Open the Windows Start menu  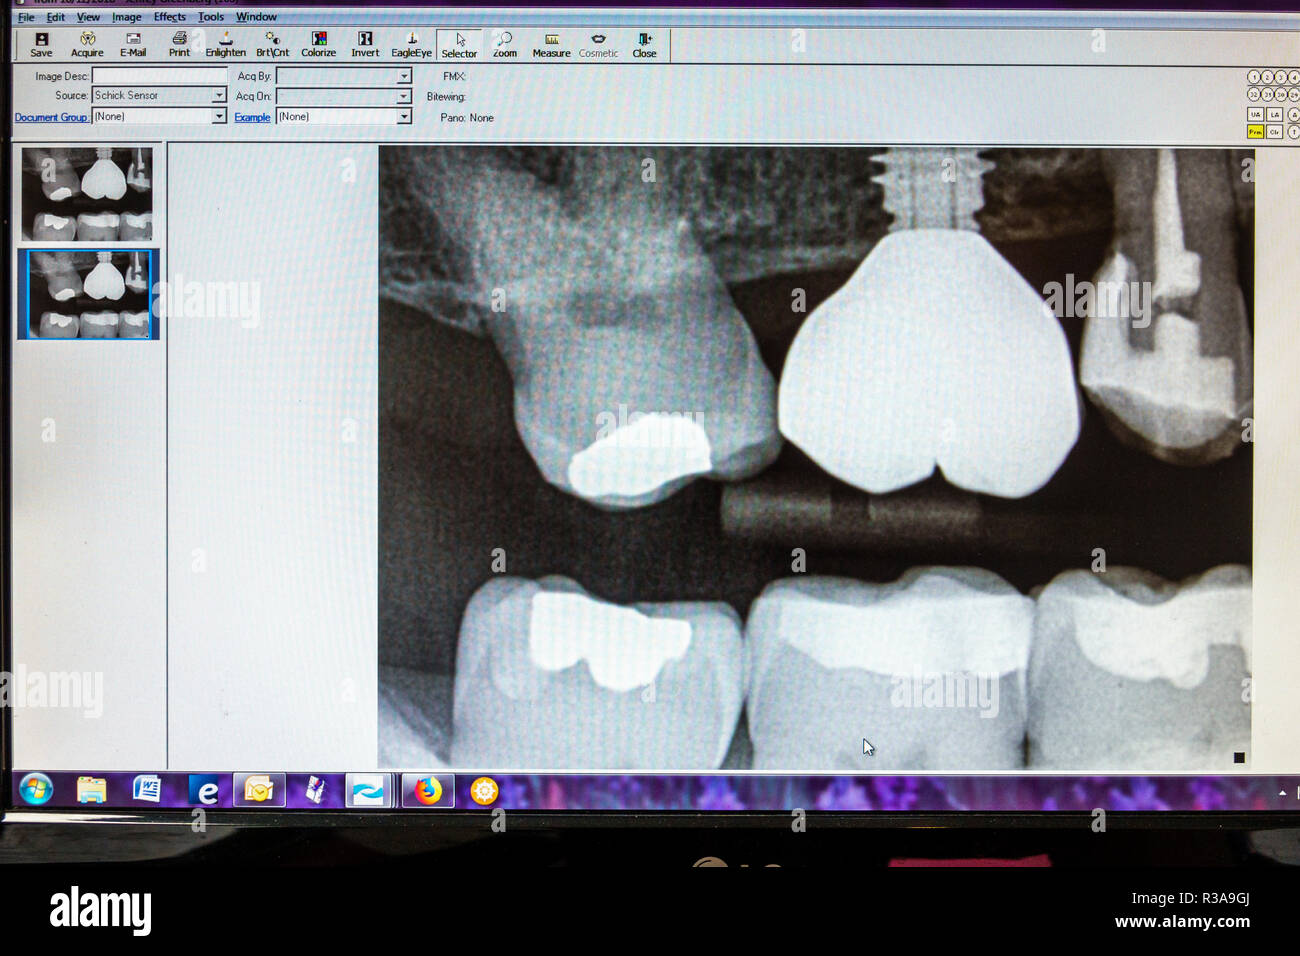coord(36,790)
